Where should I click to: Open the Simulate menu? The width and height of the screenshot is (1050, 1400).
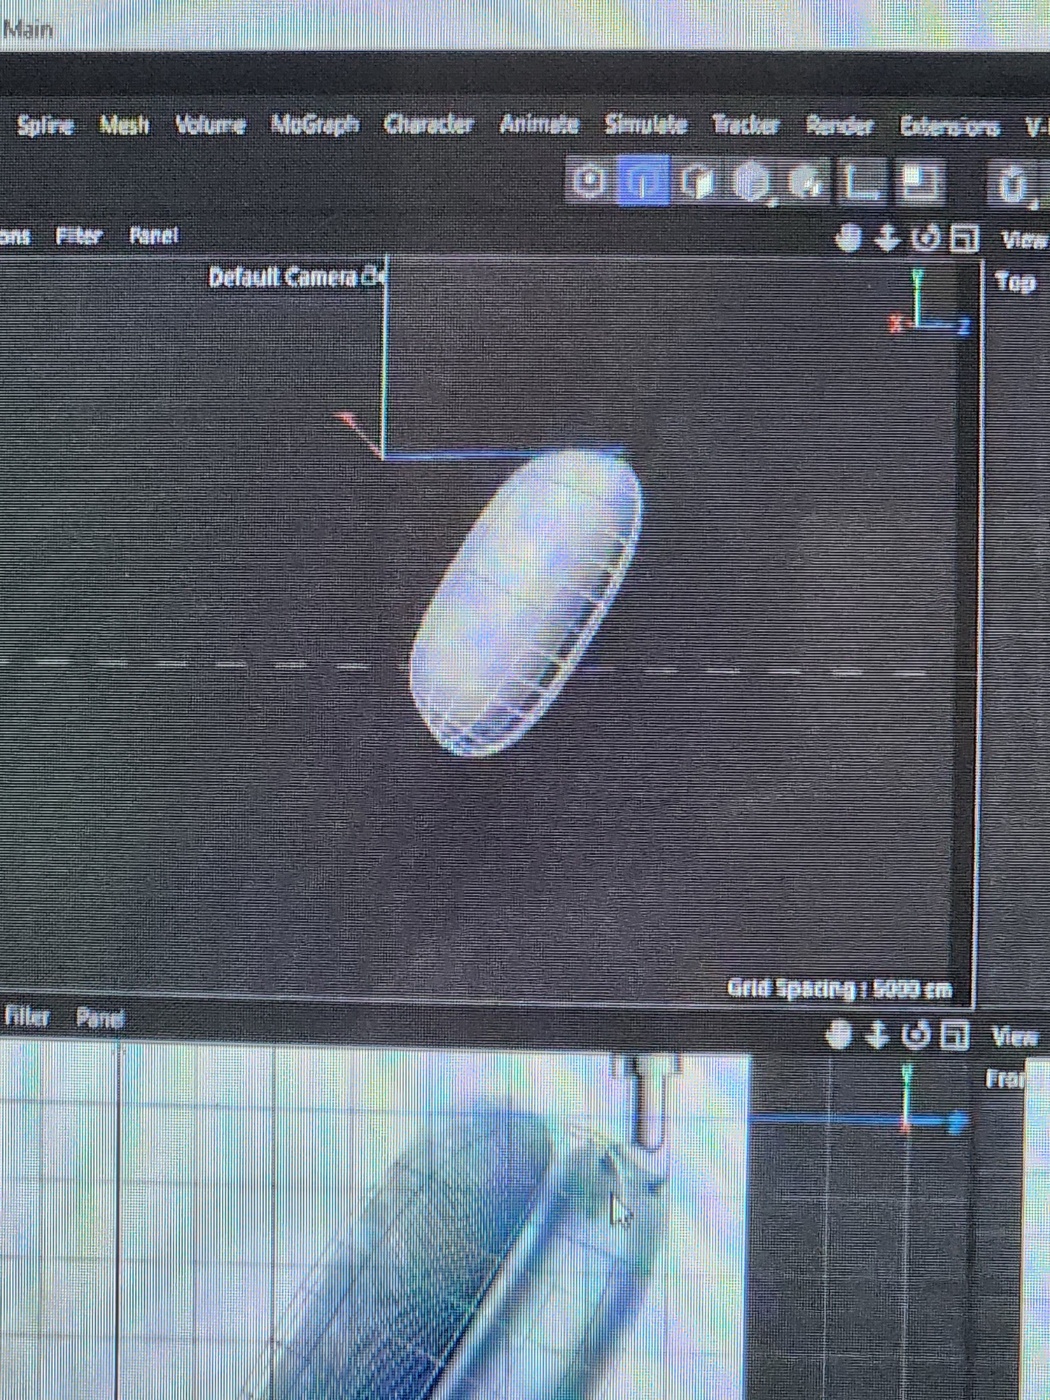(646, 124)
